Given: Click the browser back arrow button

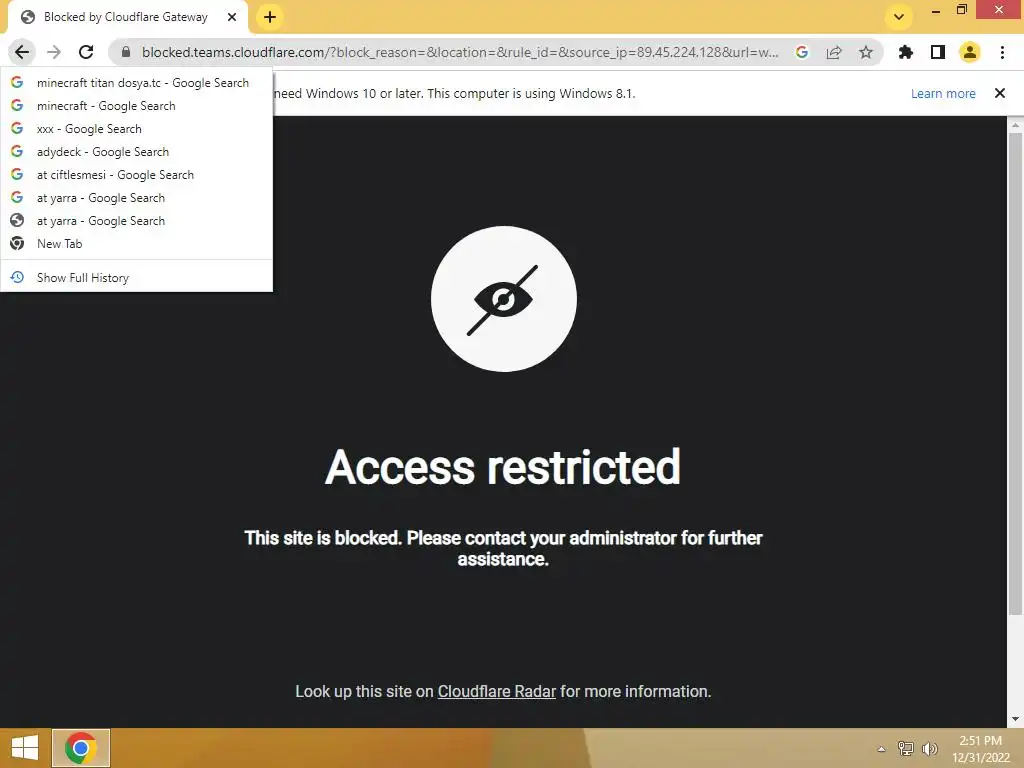Looking at the screenshot, I should (x=22, y=52).
